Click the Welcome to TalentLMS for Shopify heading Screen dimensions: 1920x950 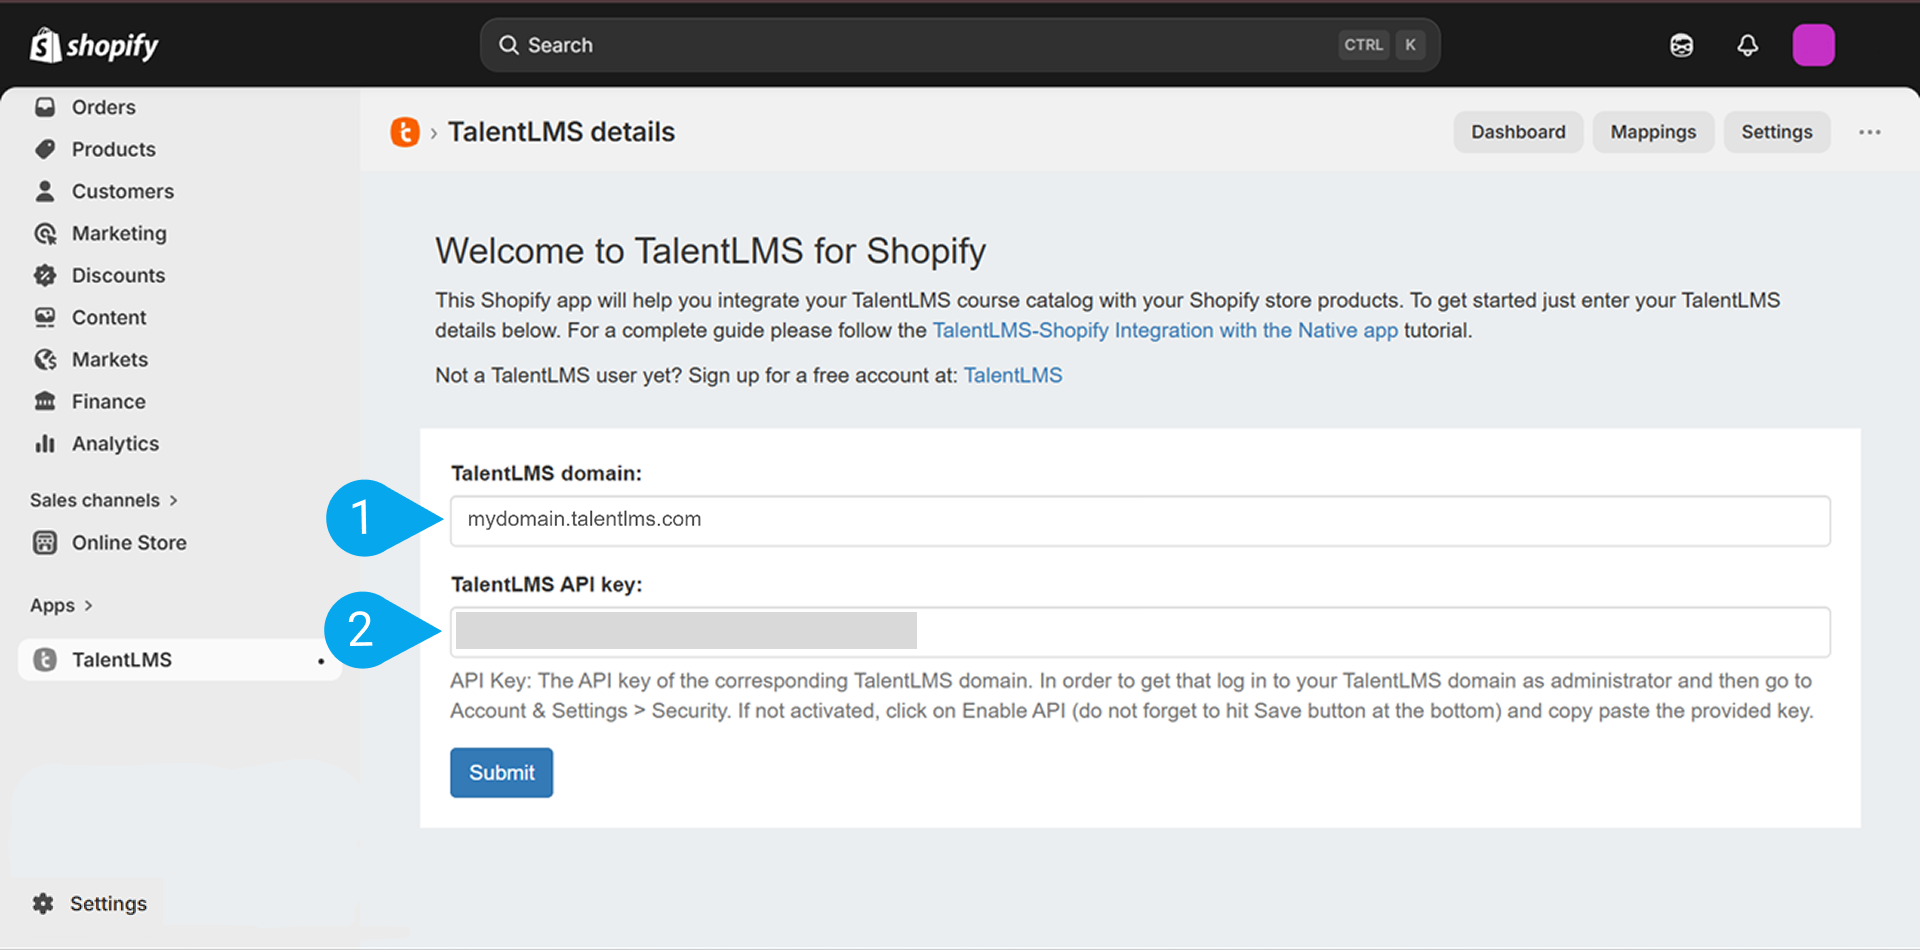click(x=710, y=251)
